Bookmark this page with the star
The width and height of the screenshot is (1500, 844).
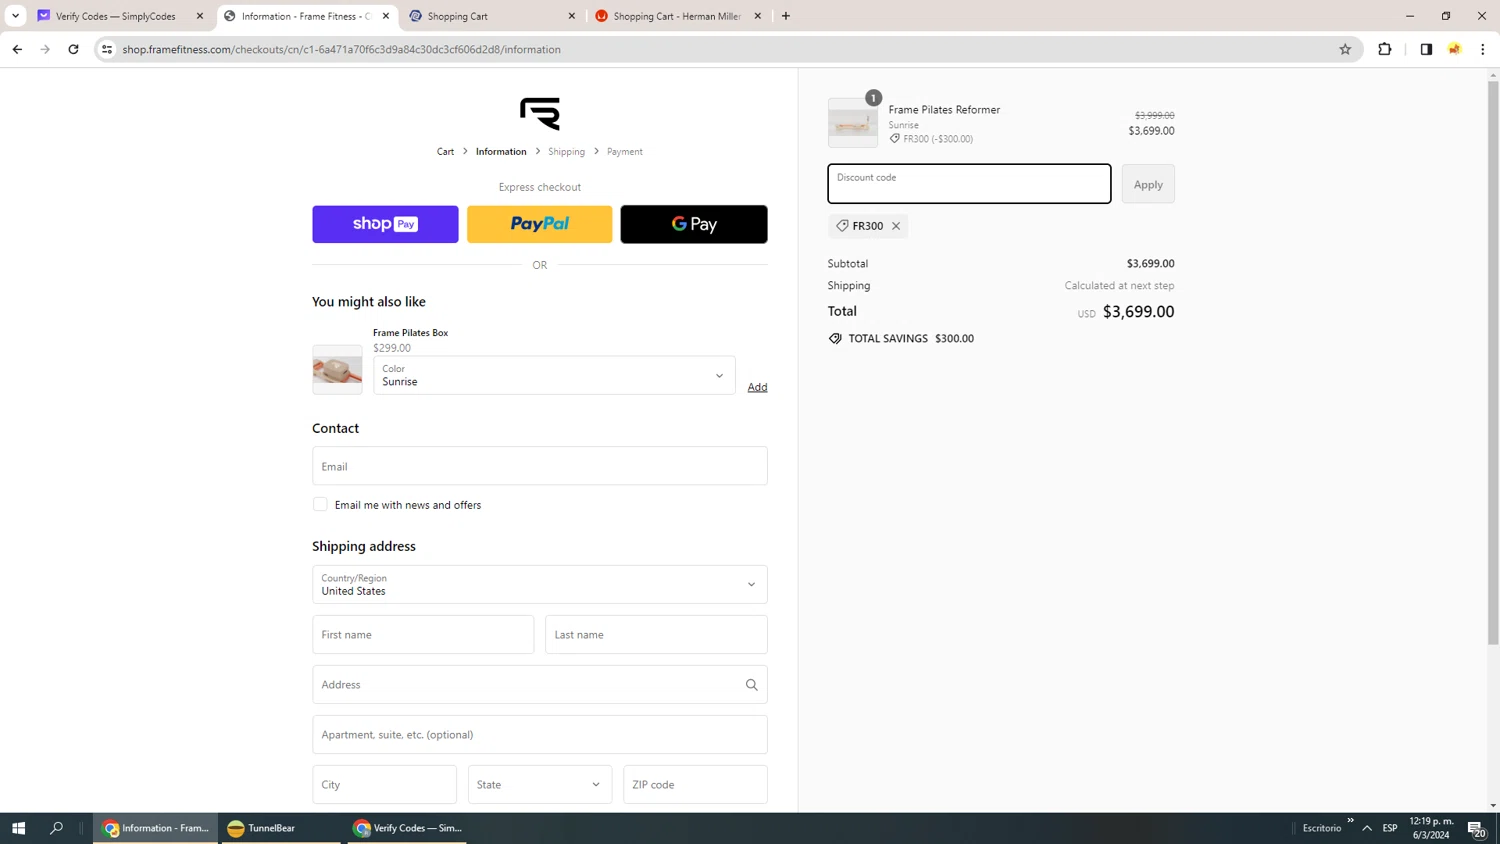(1345, 49)
